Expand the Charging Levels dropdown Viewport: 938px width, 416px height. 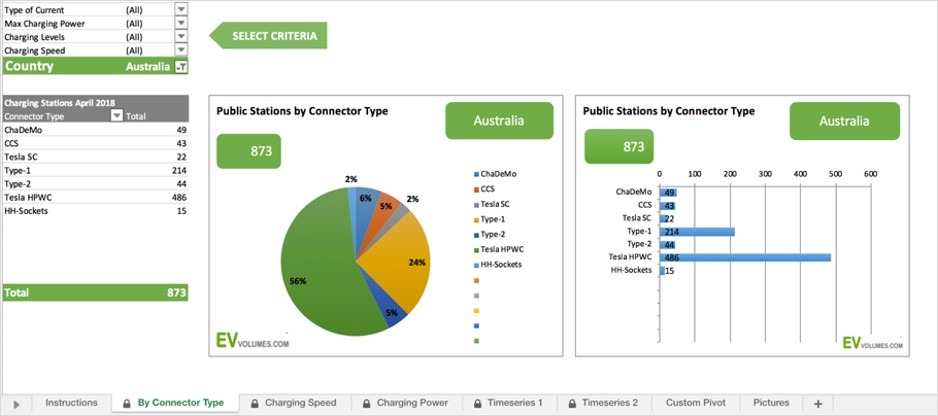click(x=181, y=36)
